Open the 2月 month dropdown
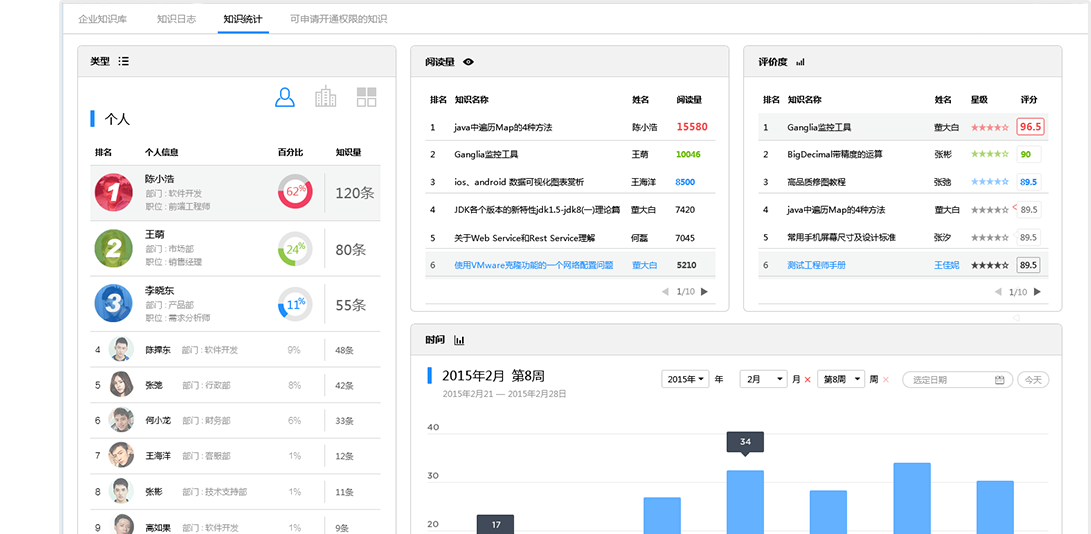Screen dimensions: 1091x534 coord(763,379)
